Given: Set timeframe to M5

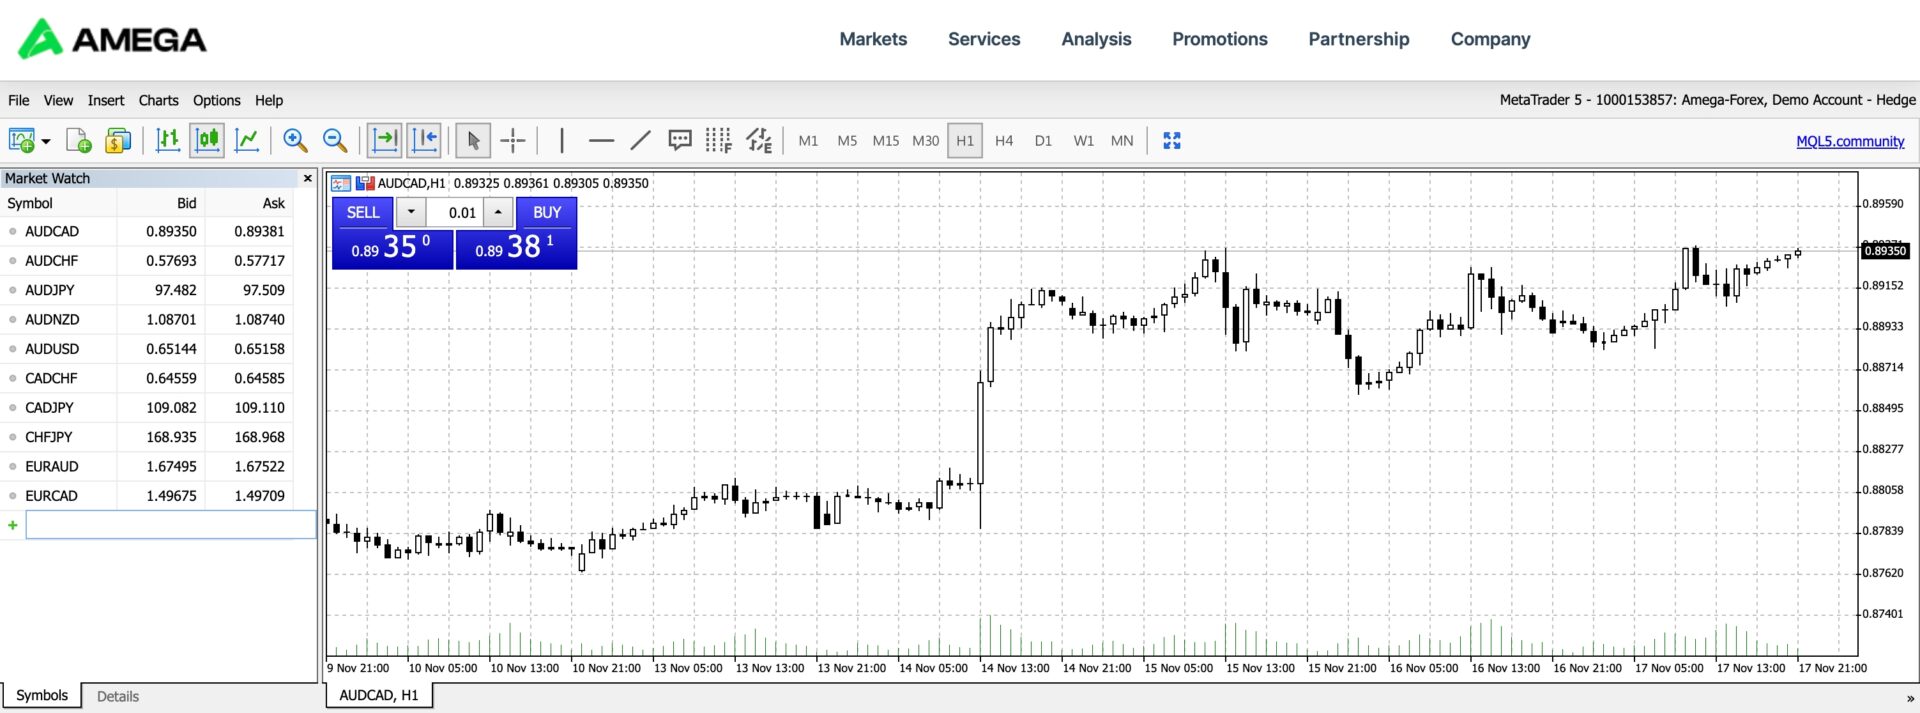Looking at the screenshot, I should [x=847, y=141].
